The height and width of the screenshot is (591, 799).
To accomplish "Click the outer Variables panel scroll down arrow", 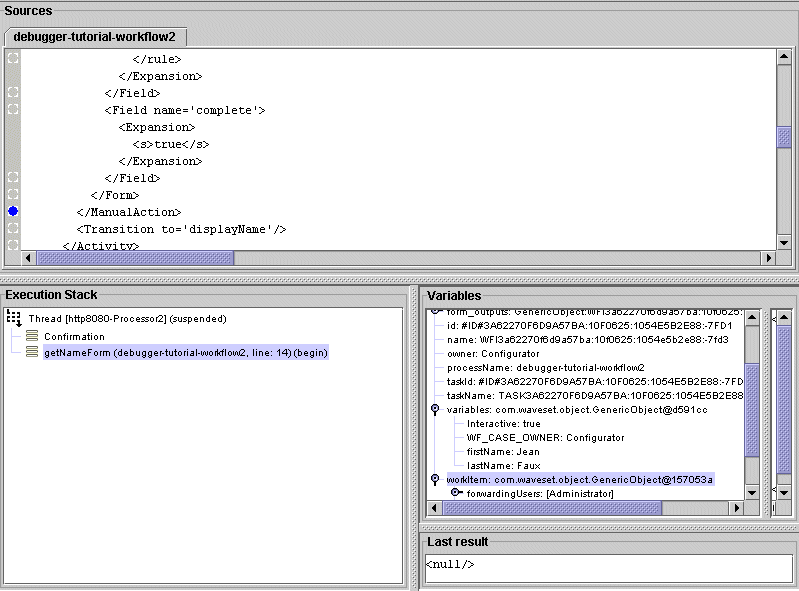I will (784, 493).
